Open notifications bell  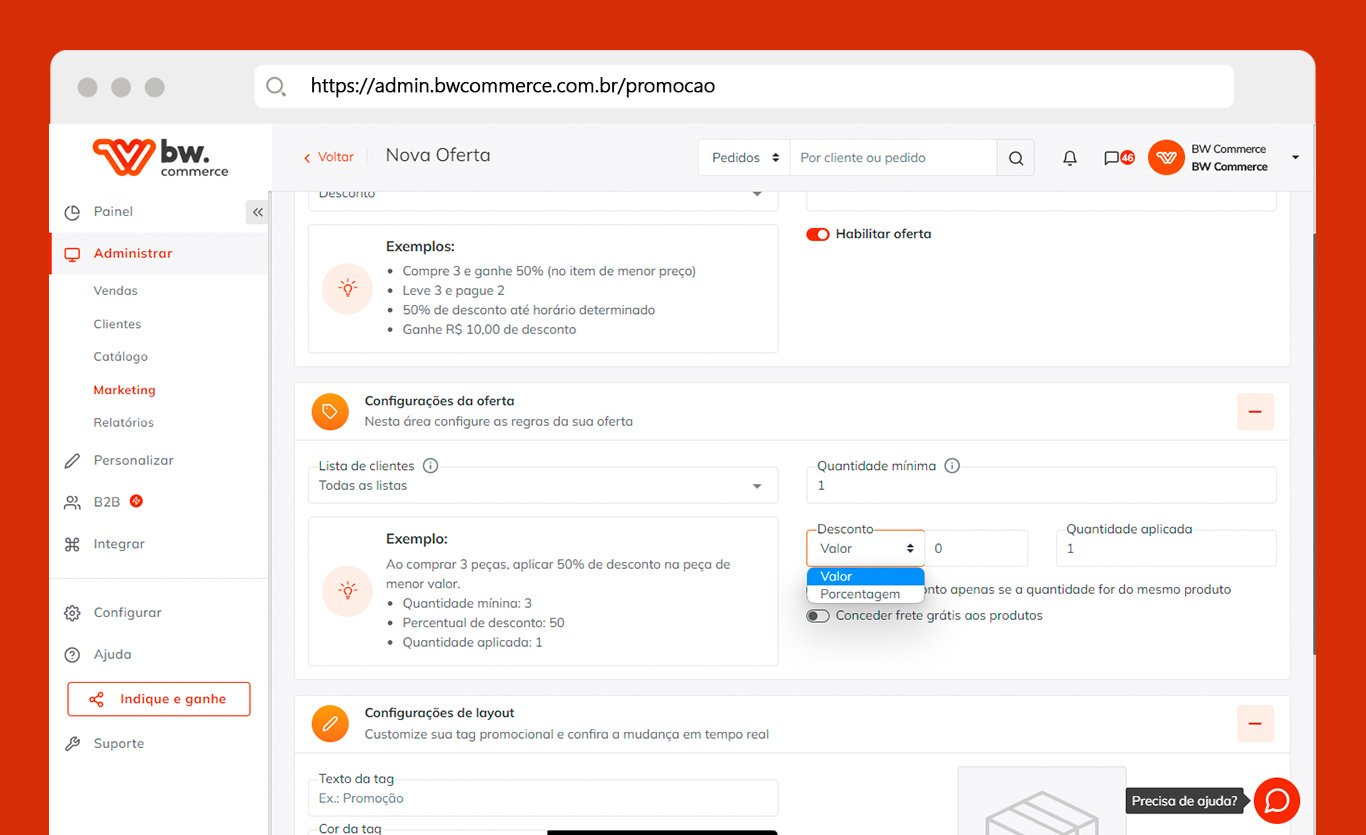click(1070, 158)
